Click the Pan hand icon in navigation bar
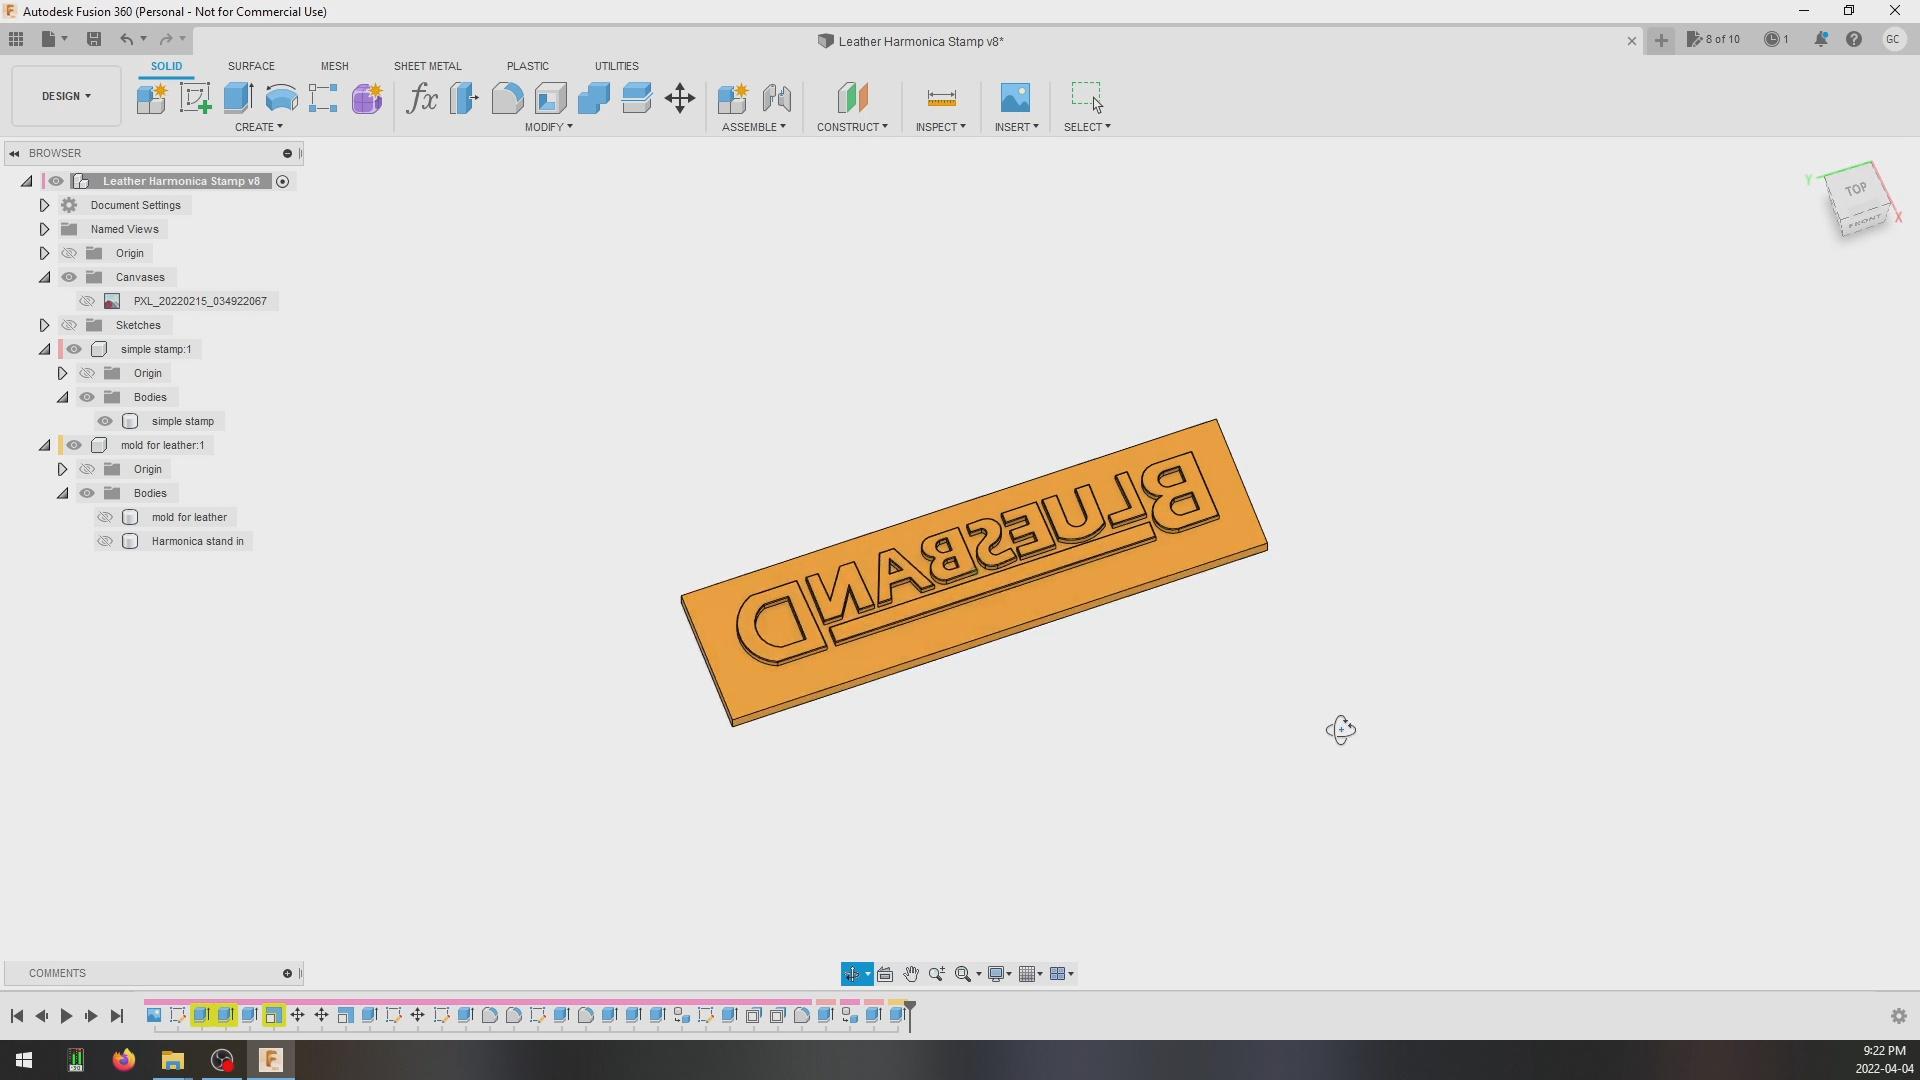 911,974
